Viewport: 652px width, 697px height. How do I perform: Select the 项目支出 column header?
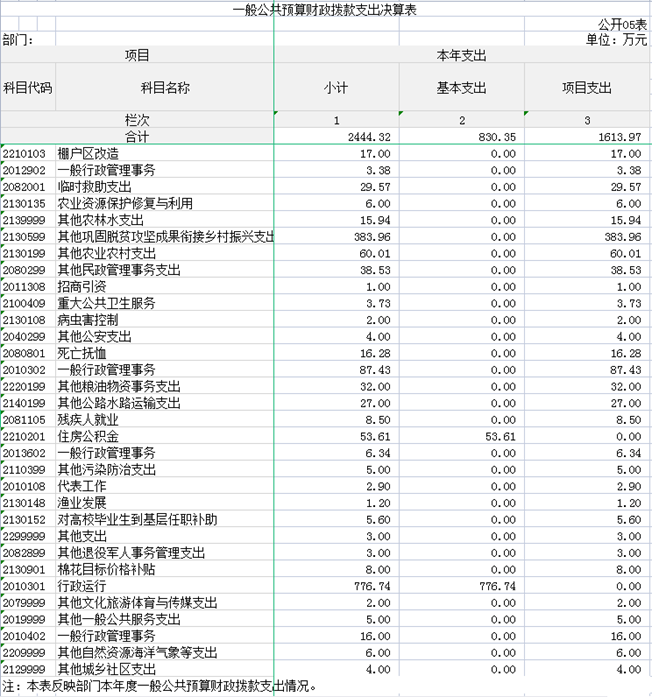click(587, 88)
